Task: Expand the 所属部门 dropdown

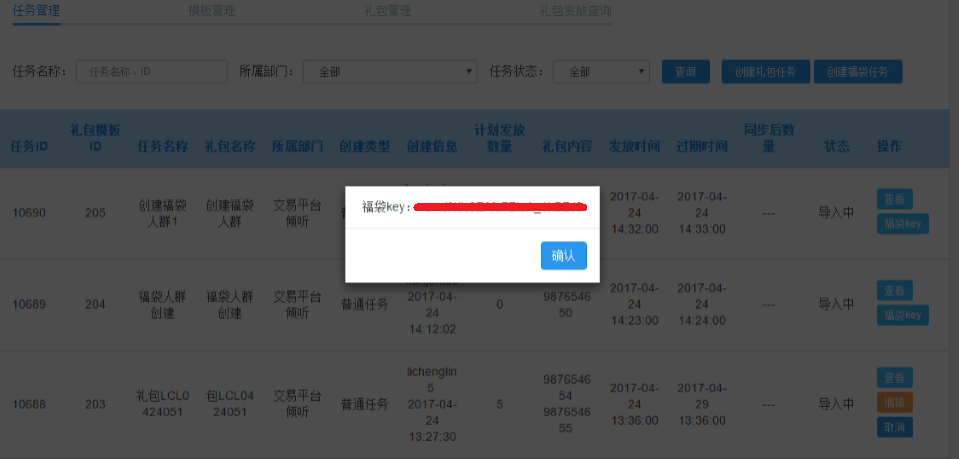Action: coord(390,72)
